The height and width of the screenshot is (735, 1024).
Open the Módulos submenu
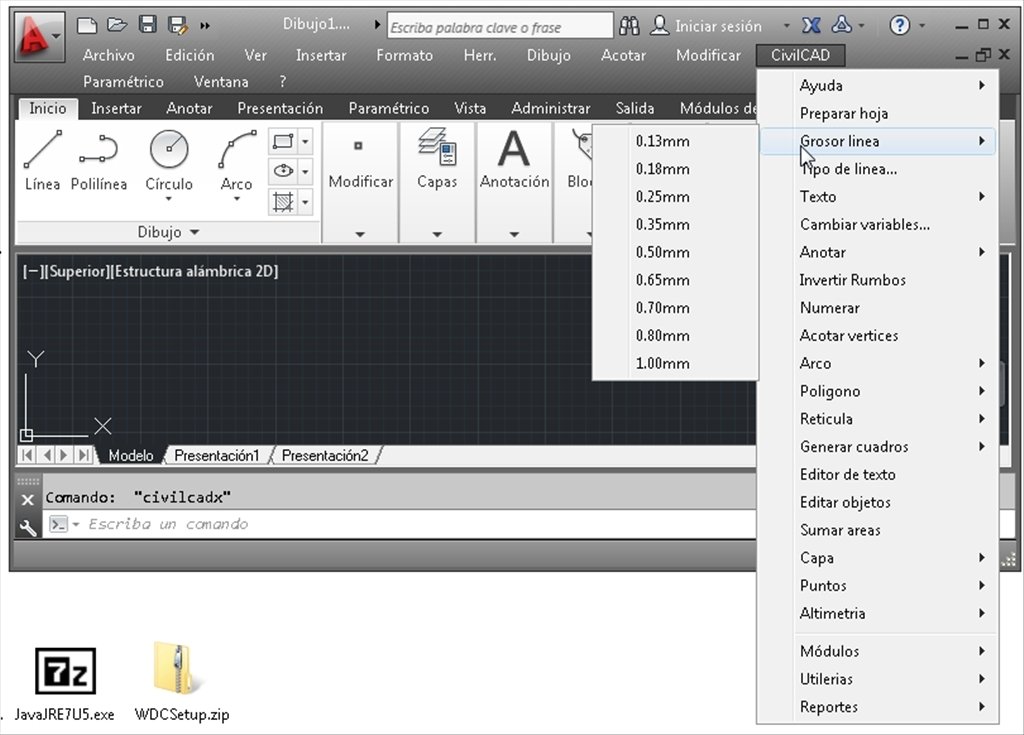(x=878, y=651)
